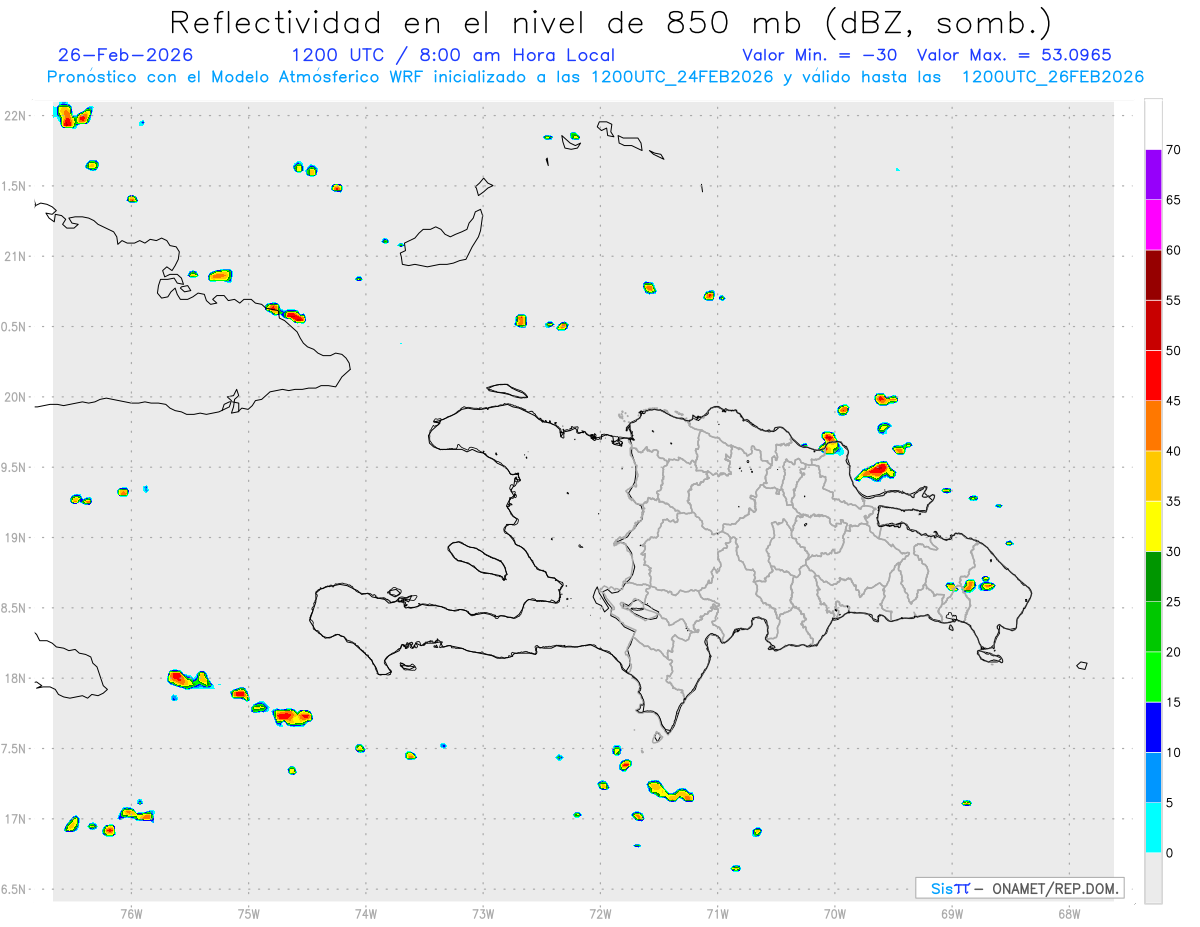The width and height of the screenshot is (1200, 927).
Task: Click the '19N' latitude label
Action: 15,538
